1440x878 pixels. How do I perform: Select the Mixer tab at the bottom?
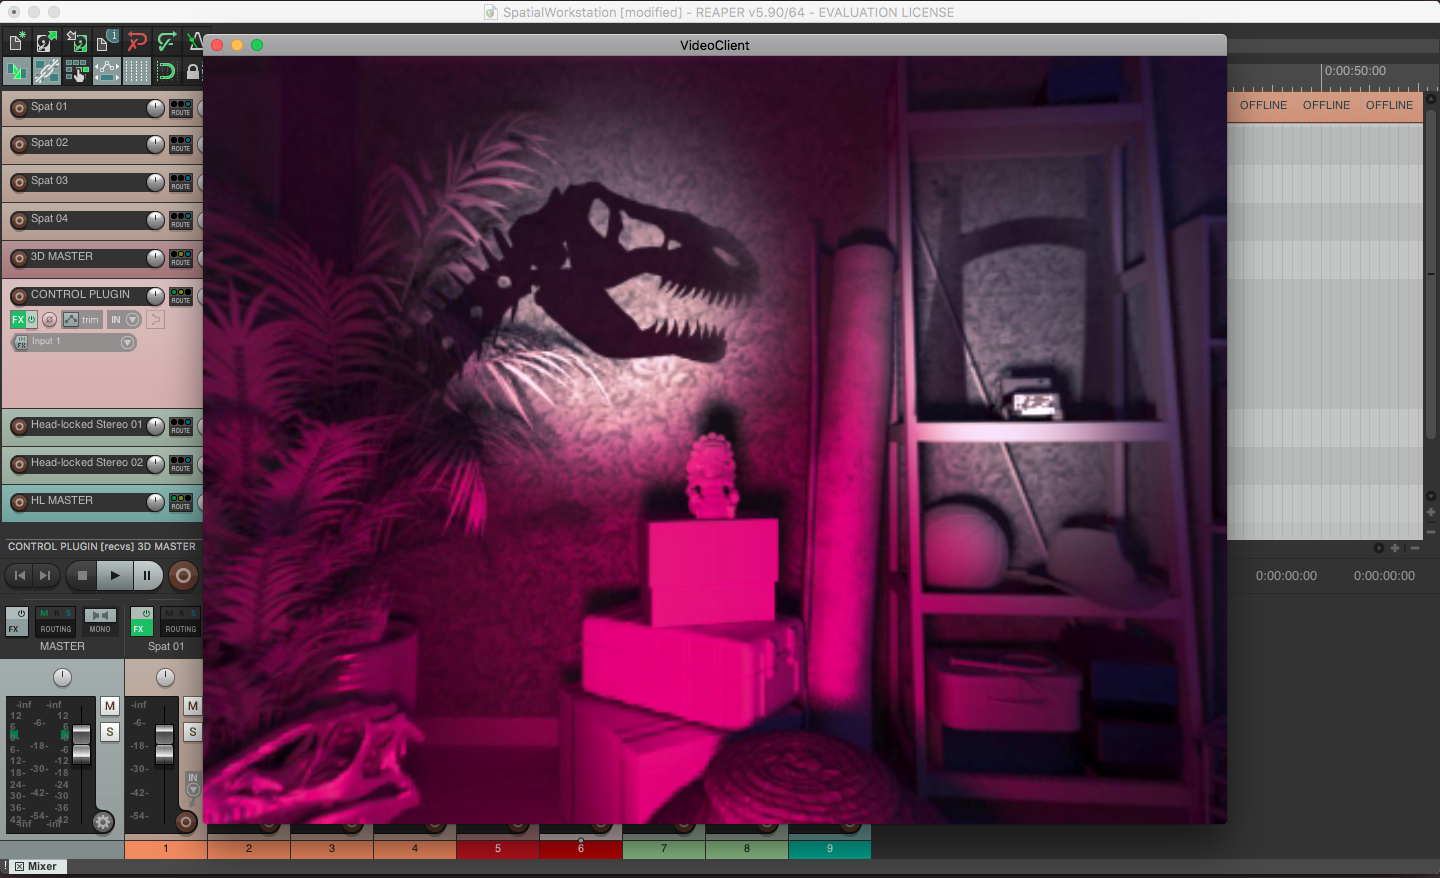click(x=41, y=866)
